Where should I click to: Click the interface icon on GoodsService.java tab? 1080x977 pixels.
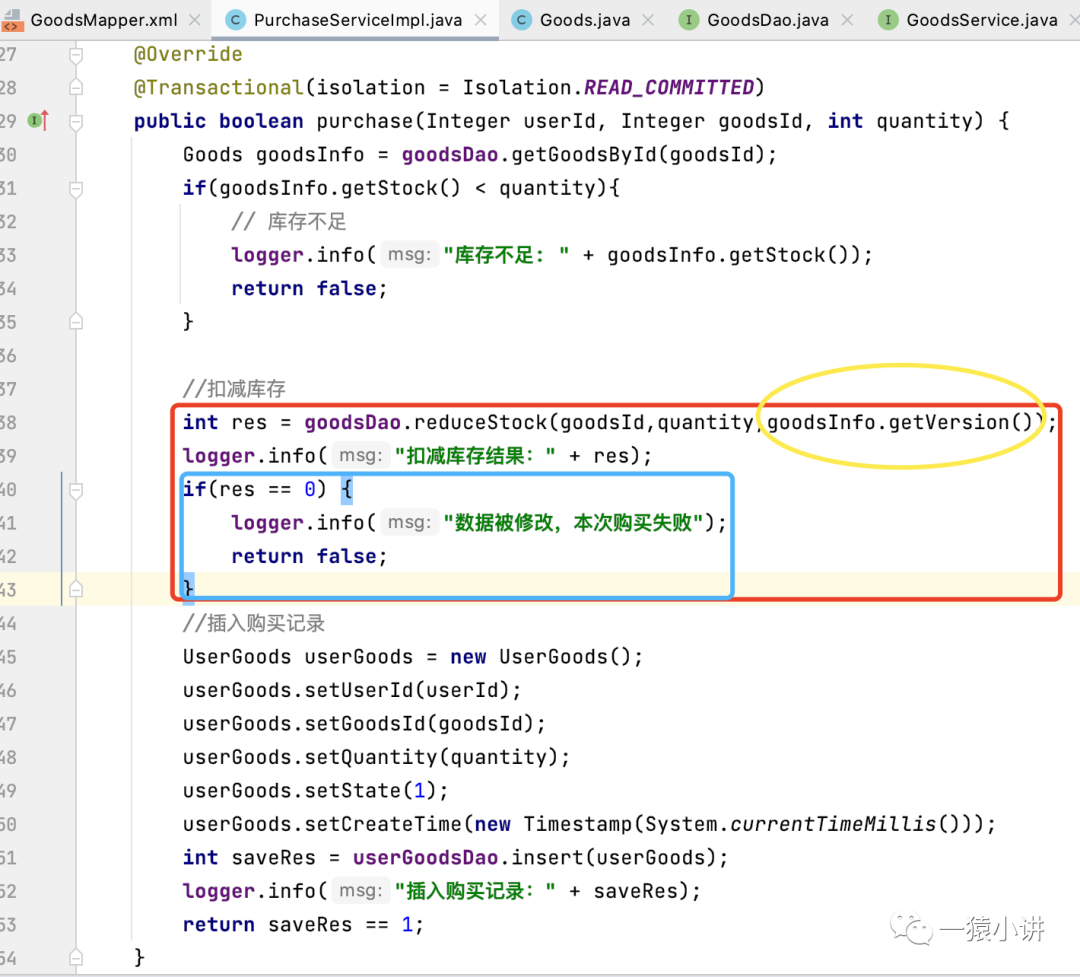coord(888,20)
